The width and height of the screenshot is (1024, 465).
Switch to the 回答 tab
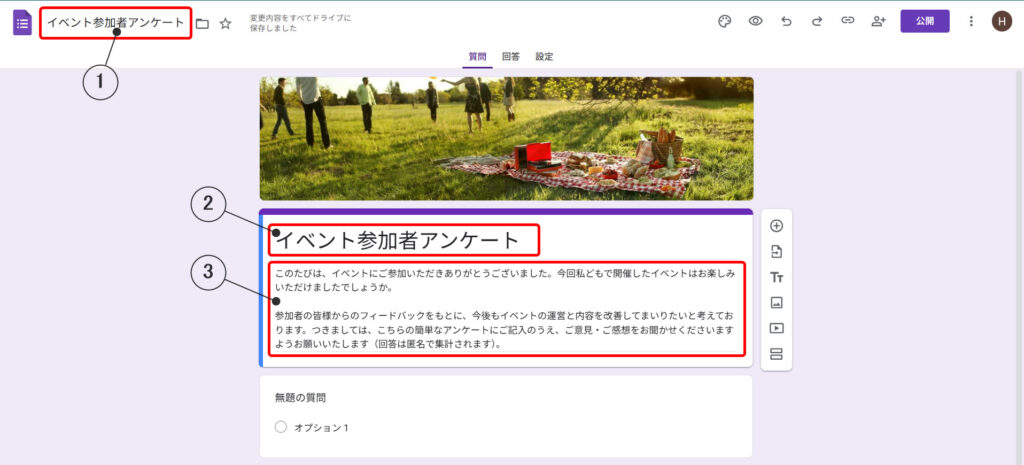click(511, 57)
